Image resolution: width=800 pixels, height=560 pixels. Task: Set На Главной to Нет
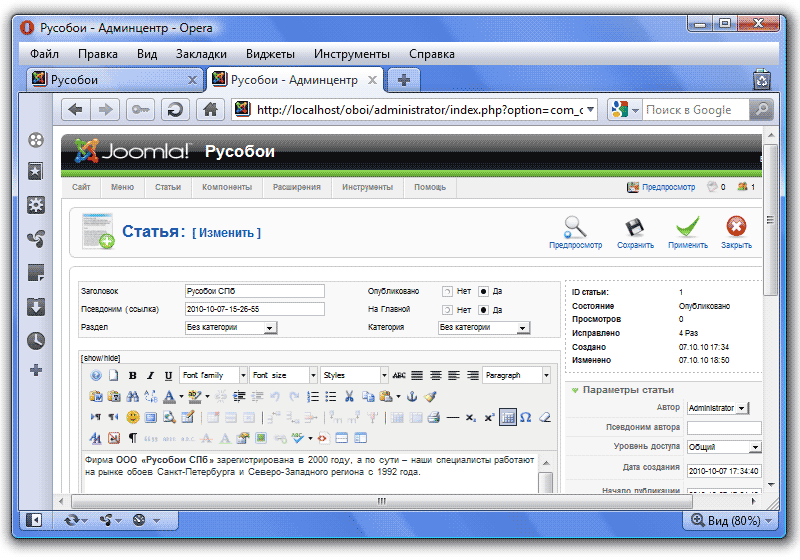[x=448, y=310]
